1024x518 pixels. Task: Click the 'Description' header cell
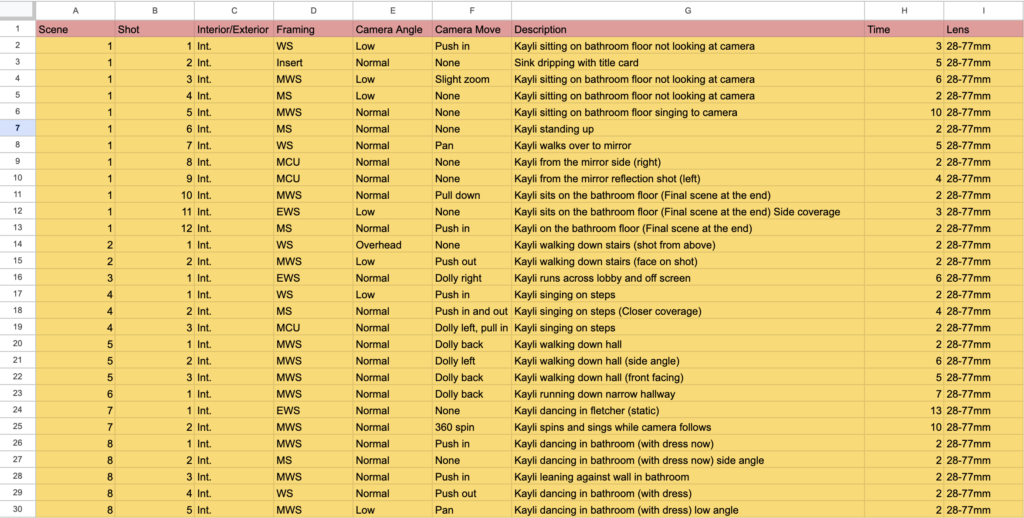688,30
